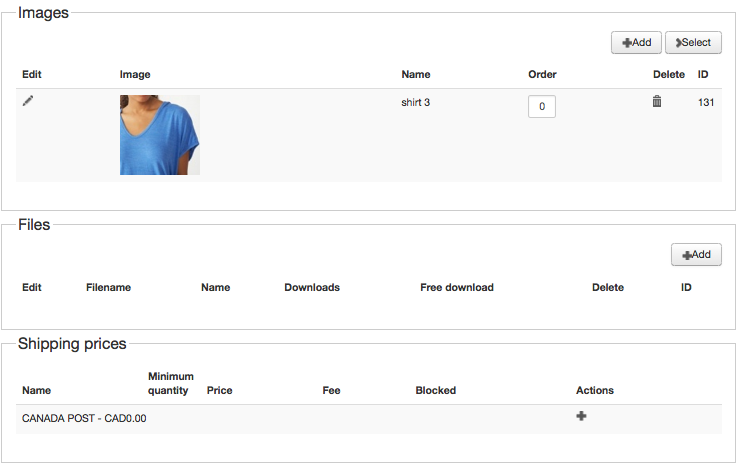747x475 pixels.
Task: Click the plus icon for CANADA POST shipping
Action: (581, 416)
